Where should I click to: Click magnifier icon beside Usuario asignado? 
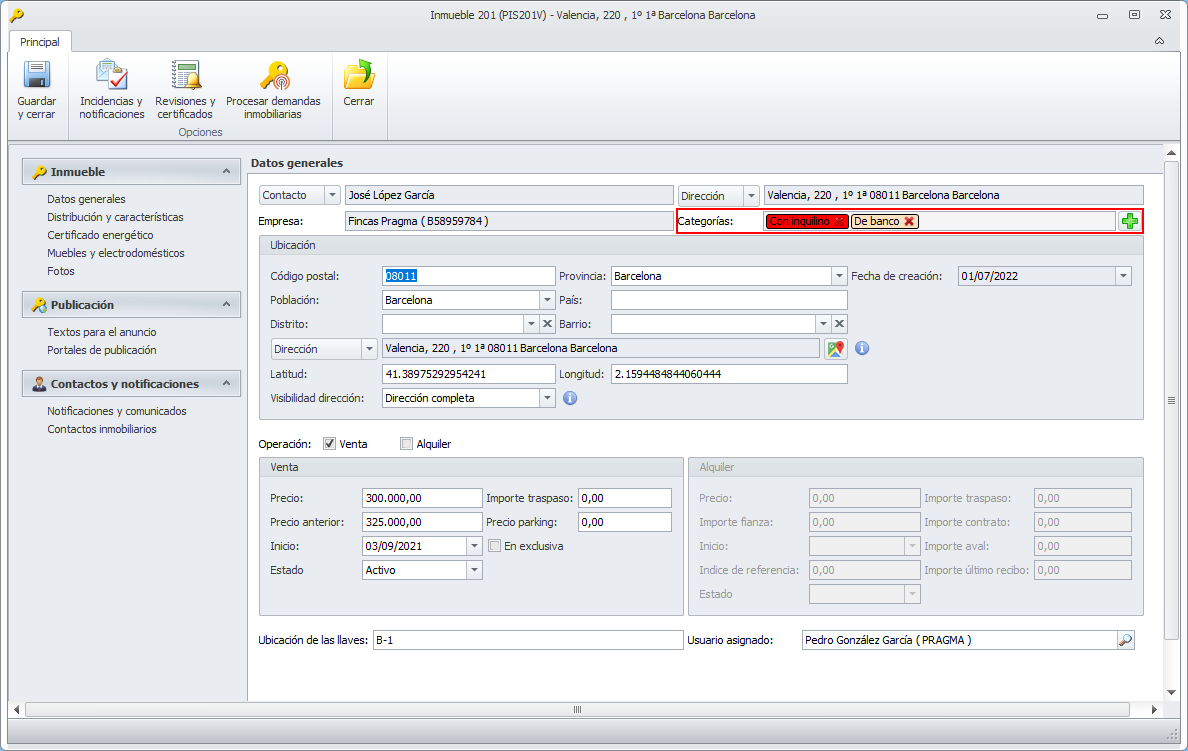1126,640
